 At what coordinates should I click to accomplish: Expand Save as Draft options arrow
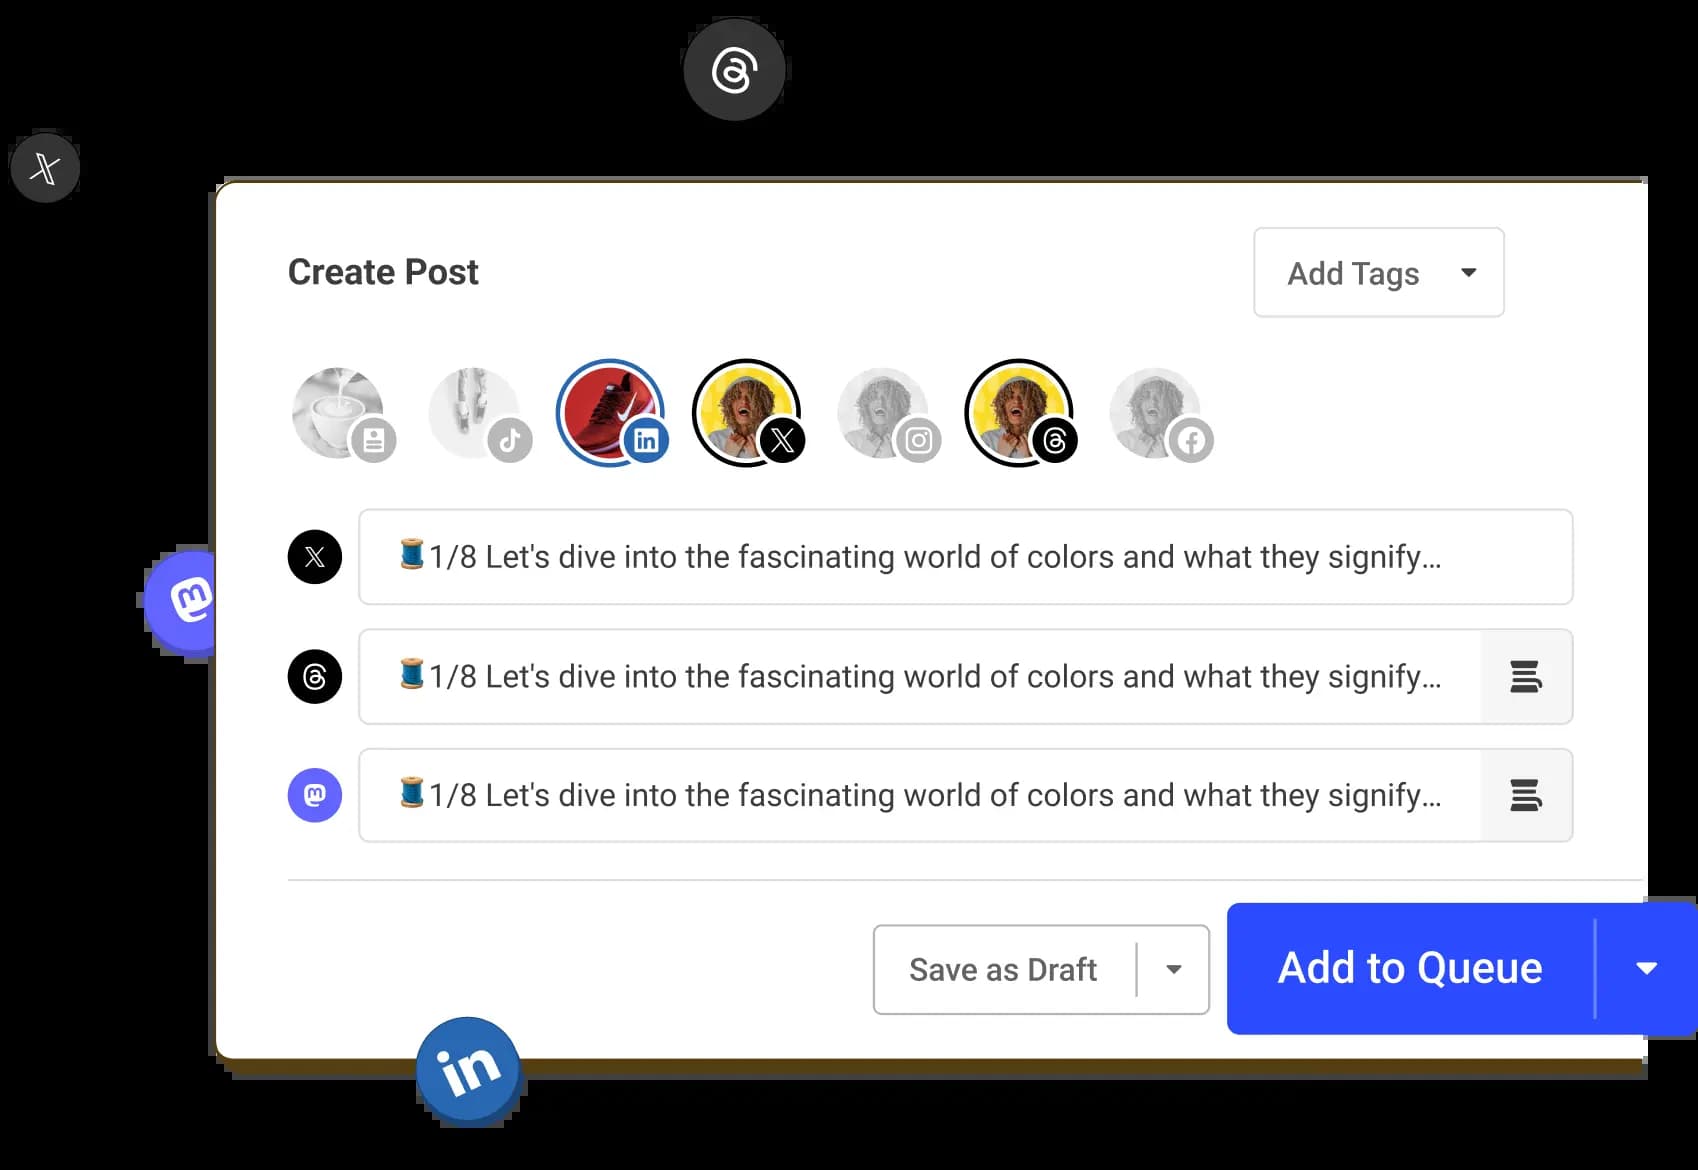pyautogui.click(x=1174, y=969)
